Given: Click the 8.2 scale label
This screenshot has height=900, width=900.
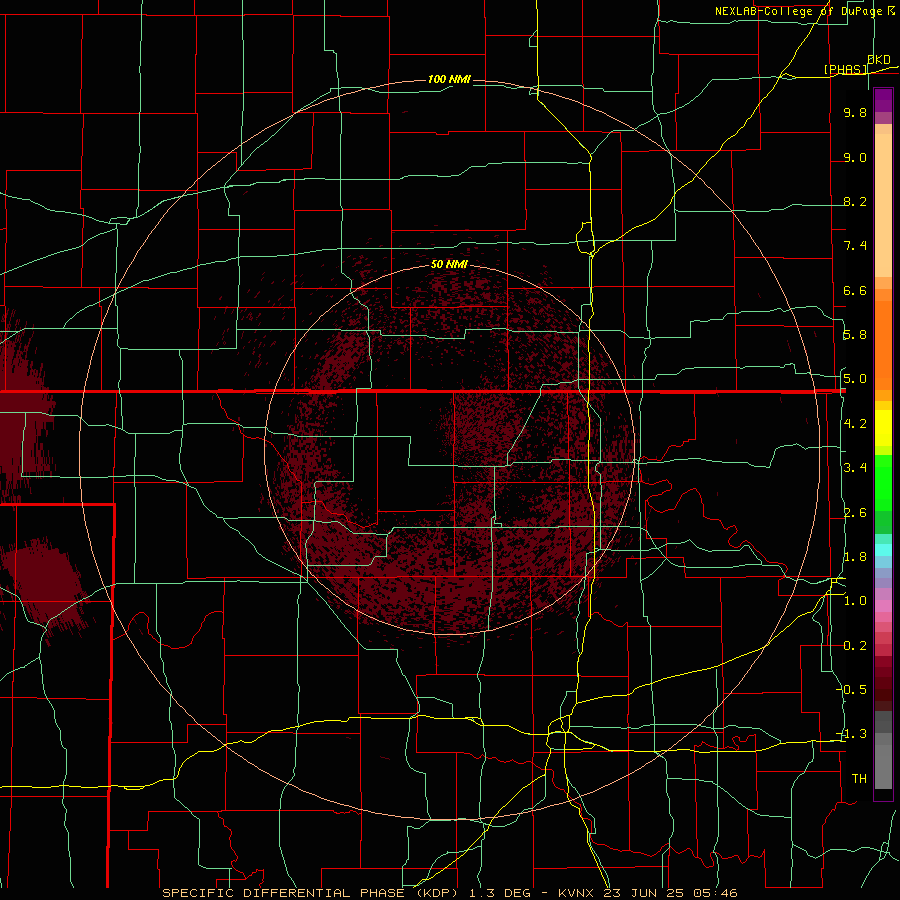Looking at the screenshot, I should coord(855,201).
